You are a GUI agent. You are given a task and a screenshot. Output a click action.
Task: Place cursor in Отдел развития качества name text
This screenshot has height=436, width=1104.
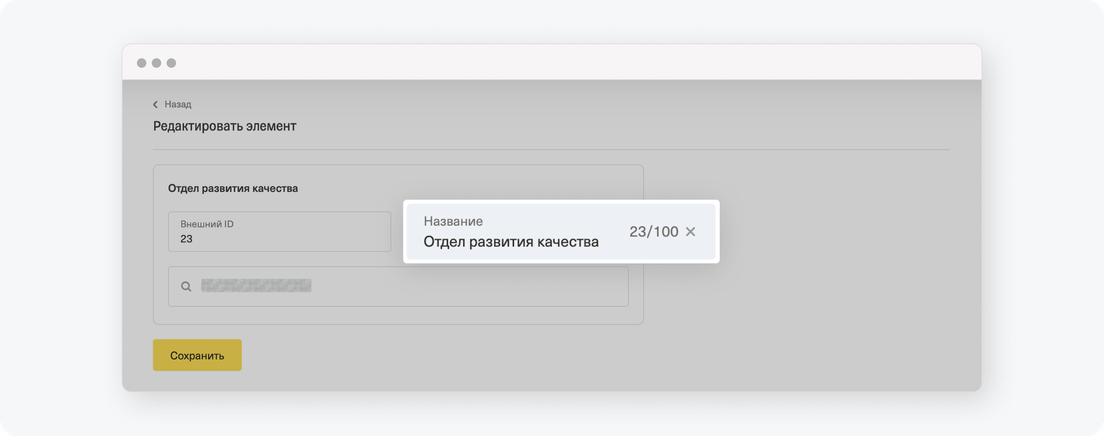[x=511, y=242]
